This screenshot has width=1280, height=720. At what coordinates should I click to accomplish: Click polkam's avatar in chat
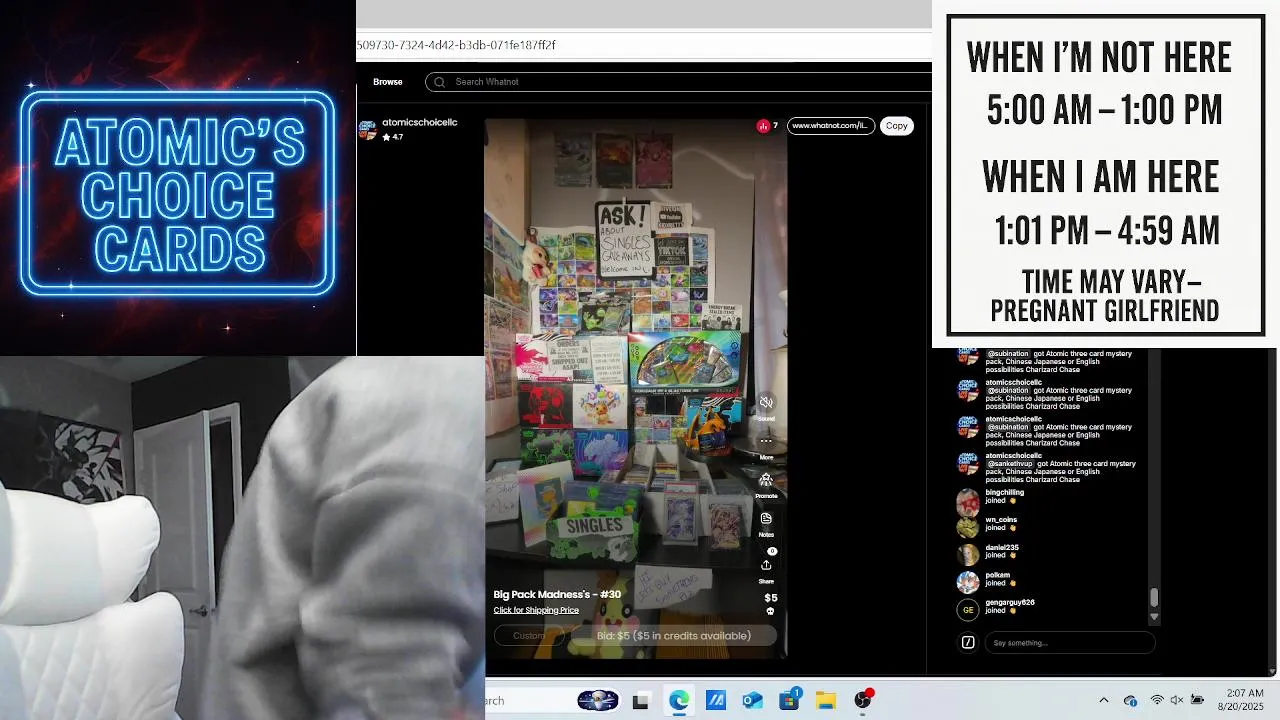tap(968, 582)
